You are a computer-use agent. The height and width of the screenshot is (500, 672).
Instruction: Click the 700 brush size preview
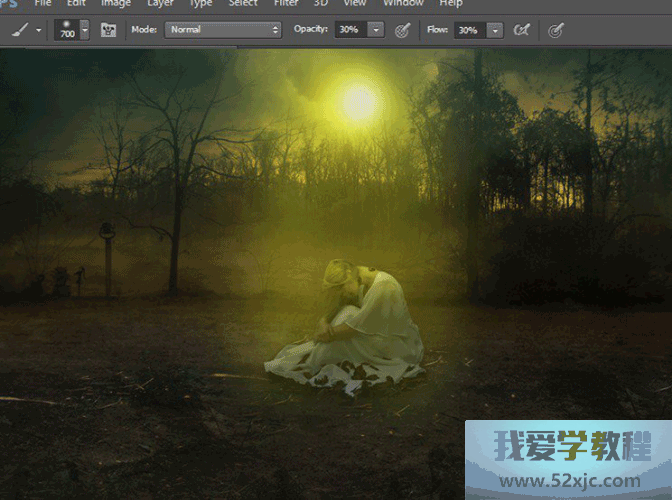pos(66,30)
